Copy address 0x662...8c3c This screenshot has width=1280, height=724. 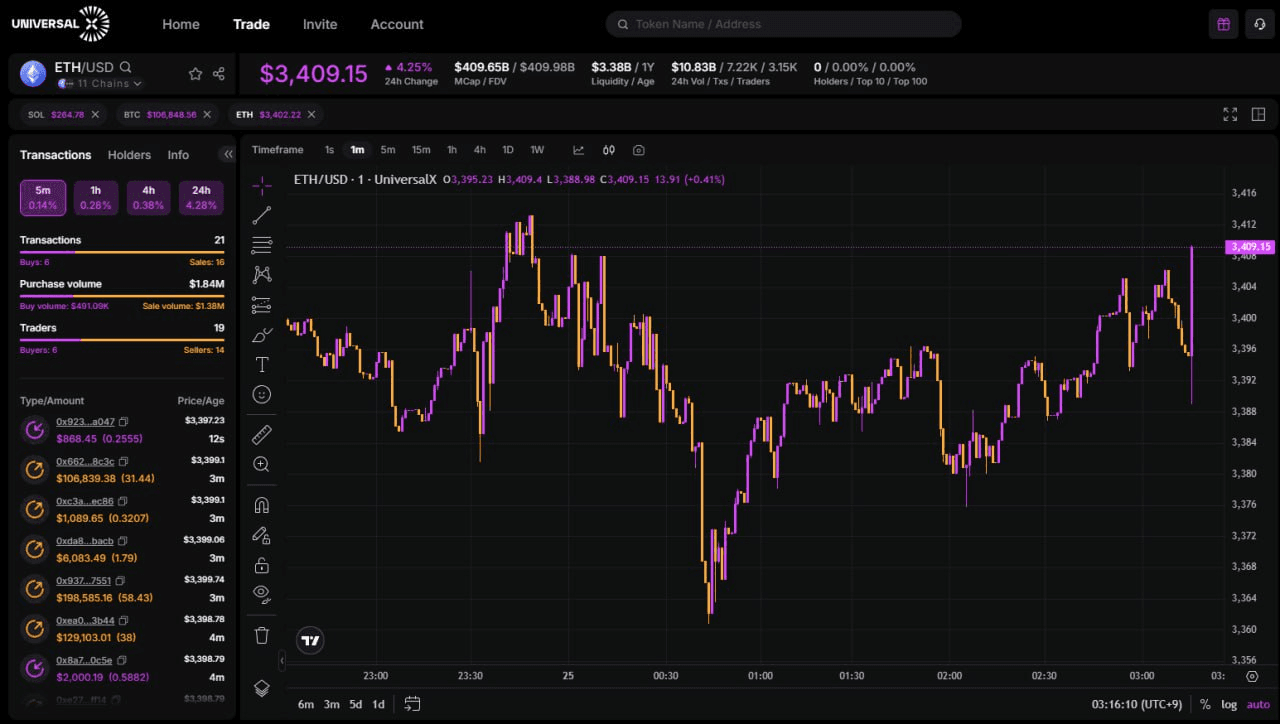123,462
